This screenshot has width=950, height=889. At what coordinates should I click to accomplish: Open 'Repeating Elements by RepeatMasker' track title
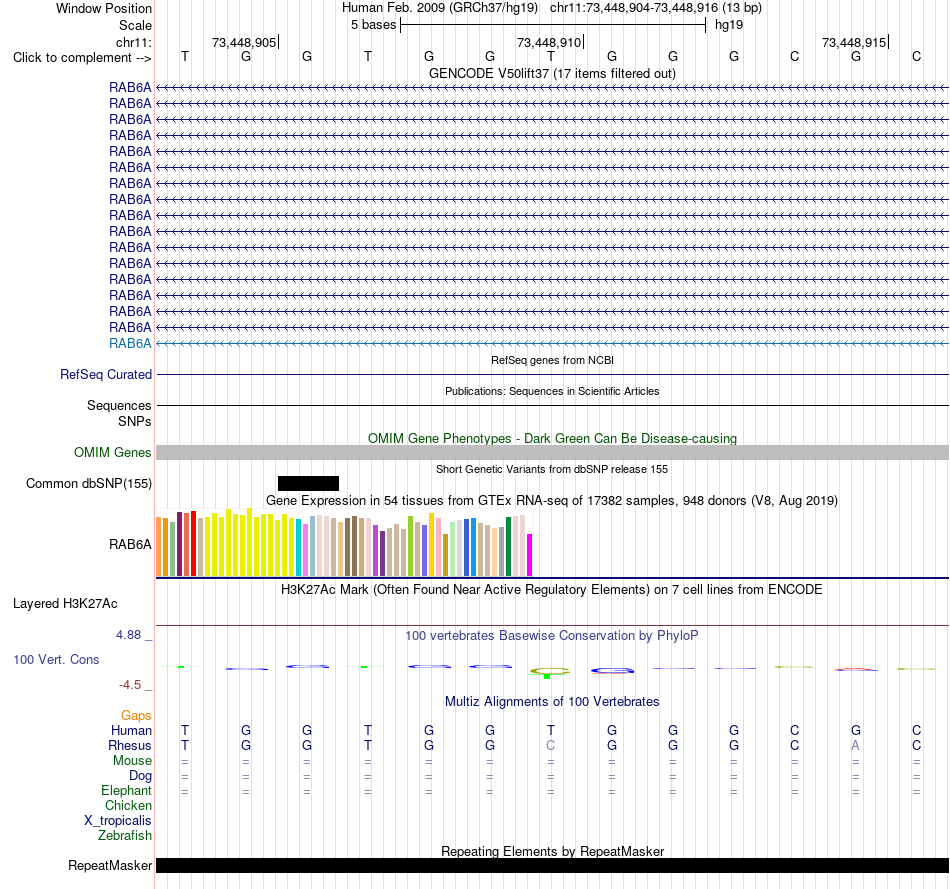pos(552,851)
